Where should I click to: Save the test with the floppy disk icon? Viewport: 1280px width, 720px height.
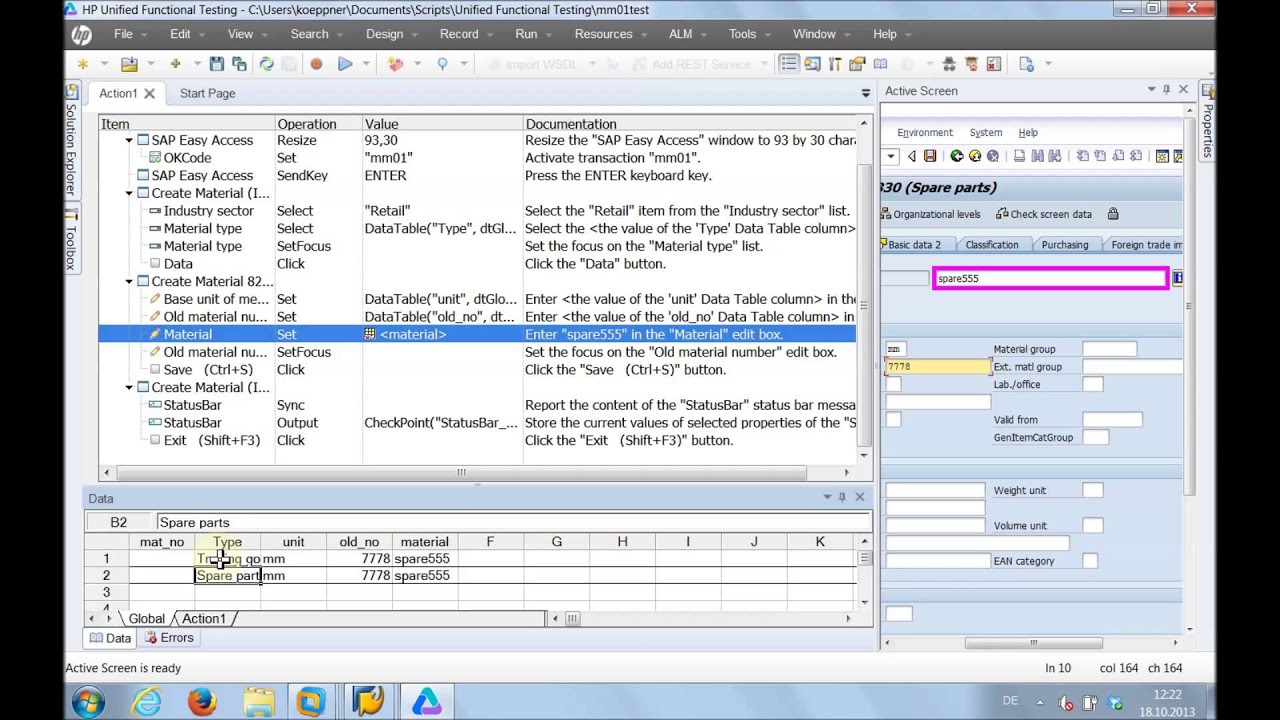coord(217,64)
